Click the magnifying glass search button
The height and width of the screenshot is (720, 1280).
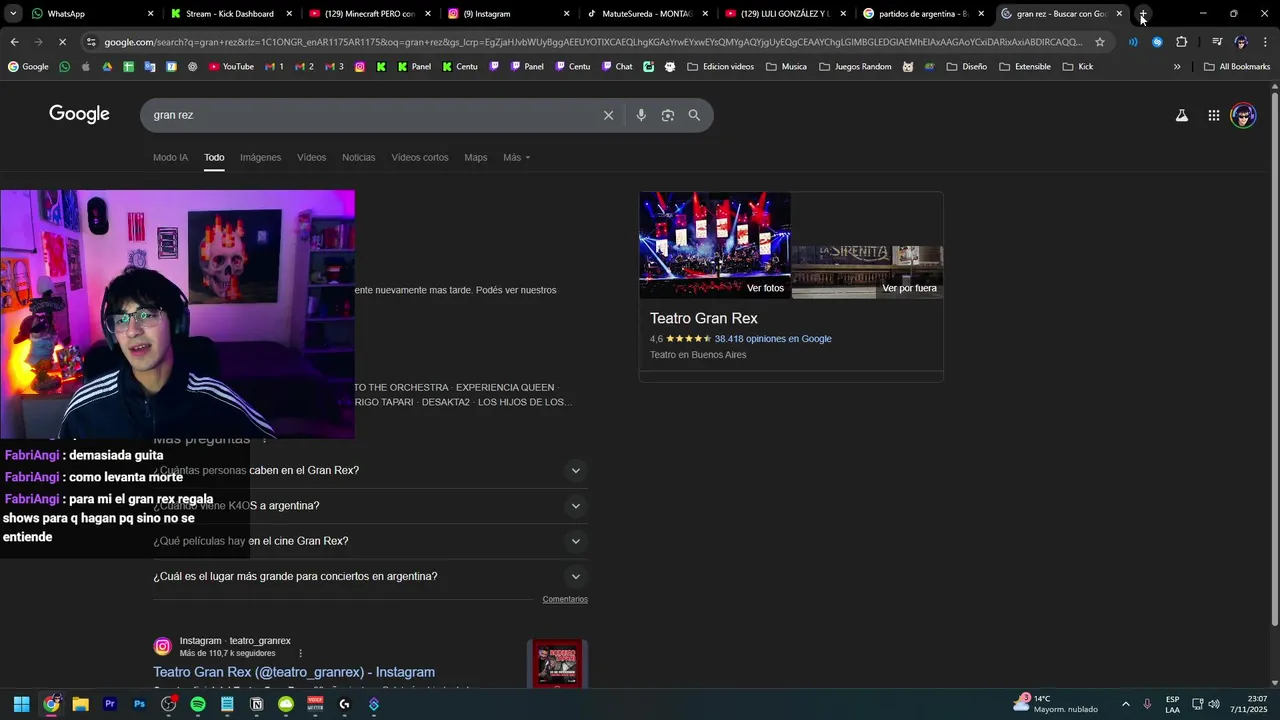tap(694, 115)
